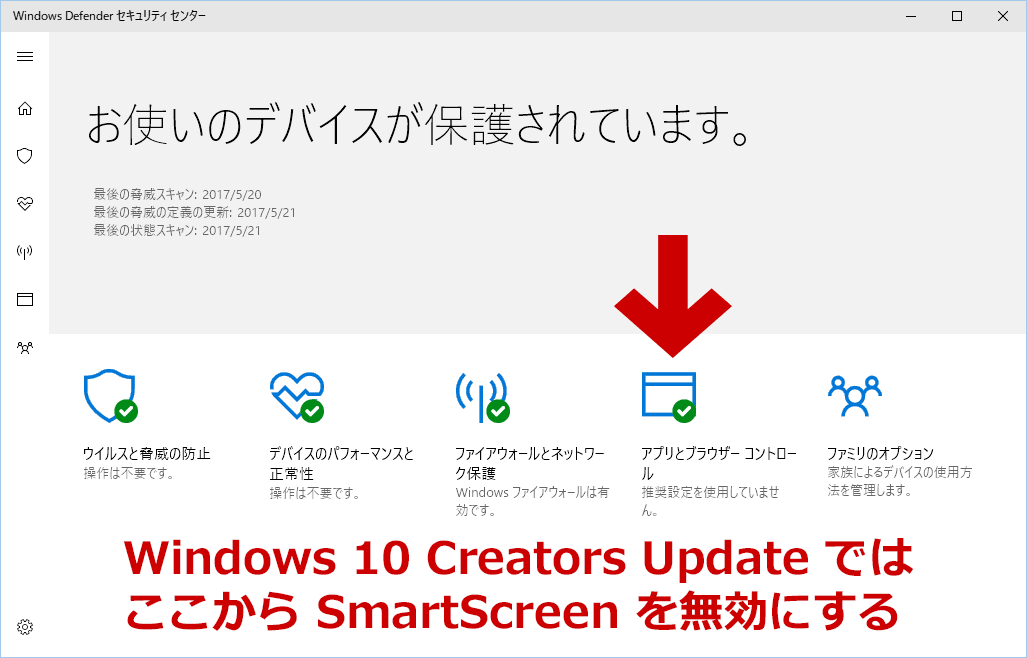Screen dimensions: 1027x658
Task: Open デバイスのパフォーマンスと正常性 section
Action: (x=341, y=463)
